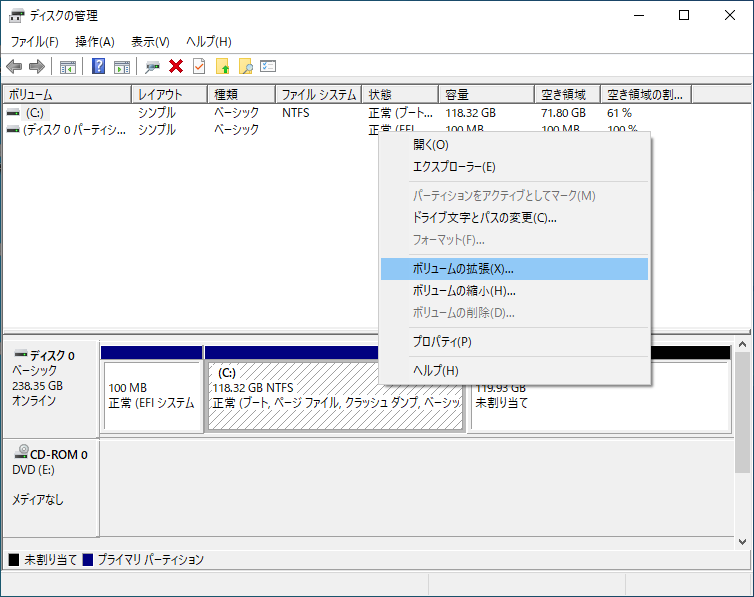Click the red X delete icon
Screen dimensions: 754x597
[x=176, y=66]
